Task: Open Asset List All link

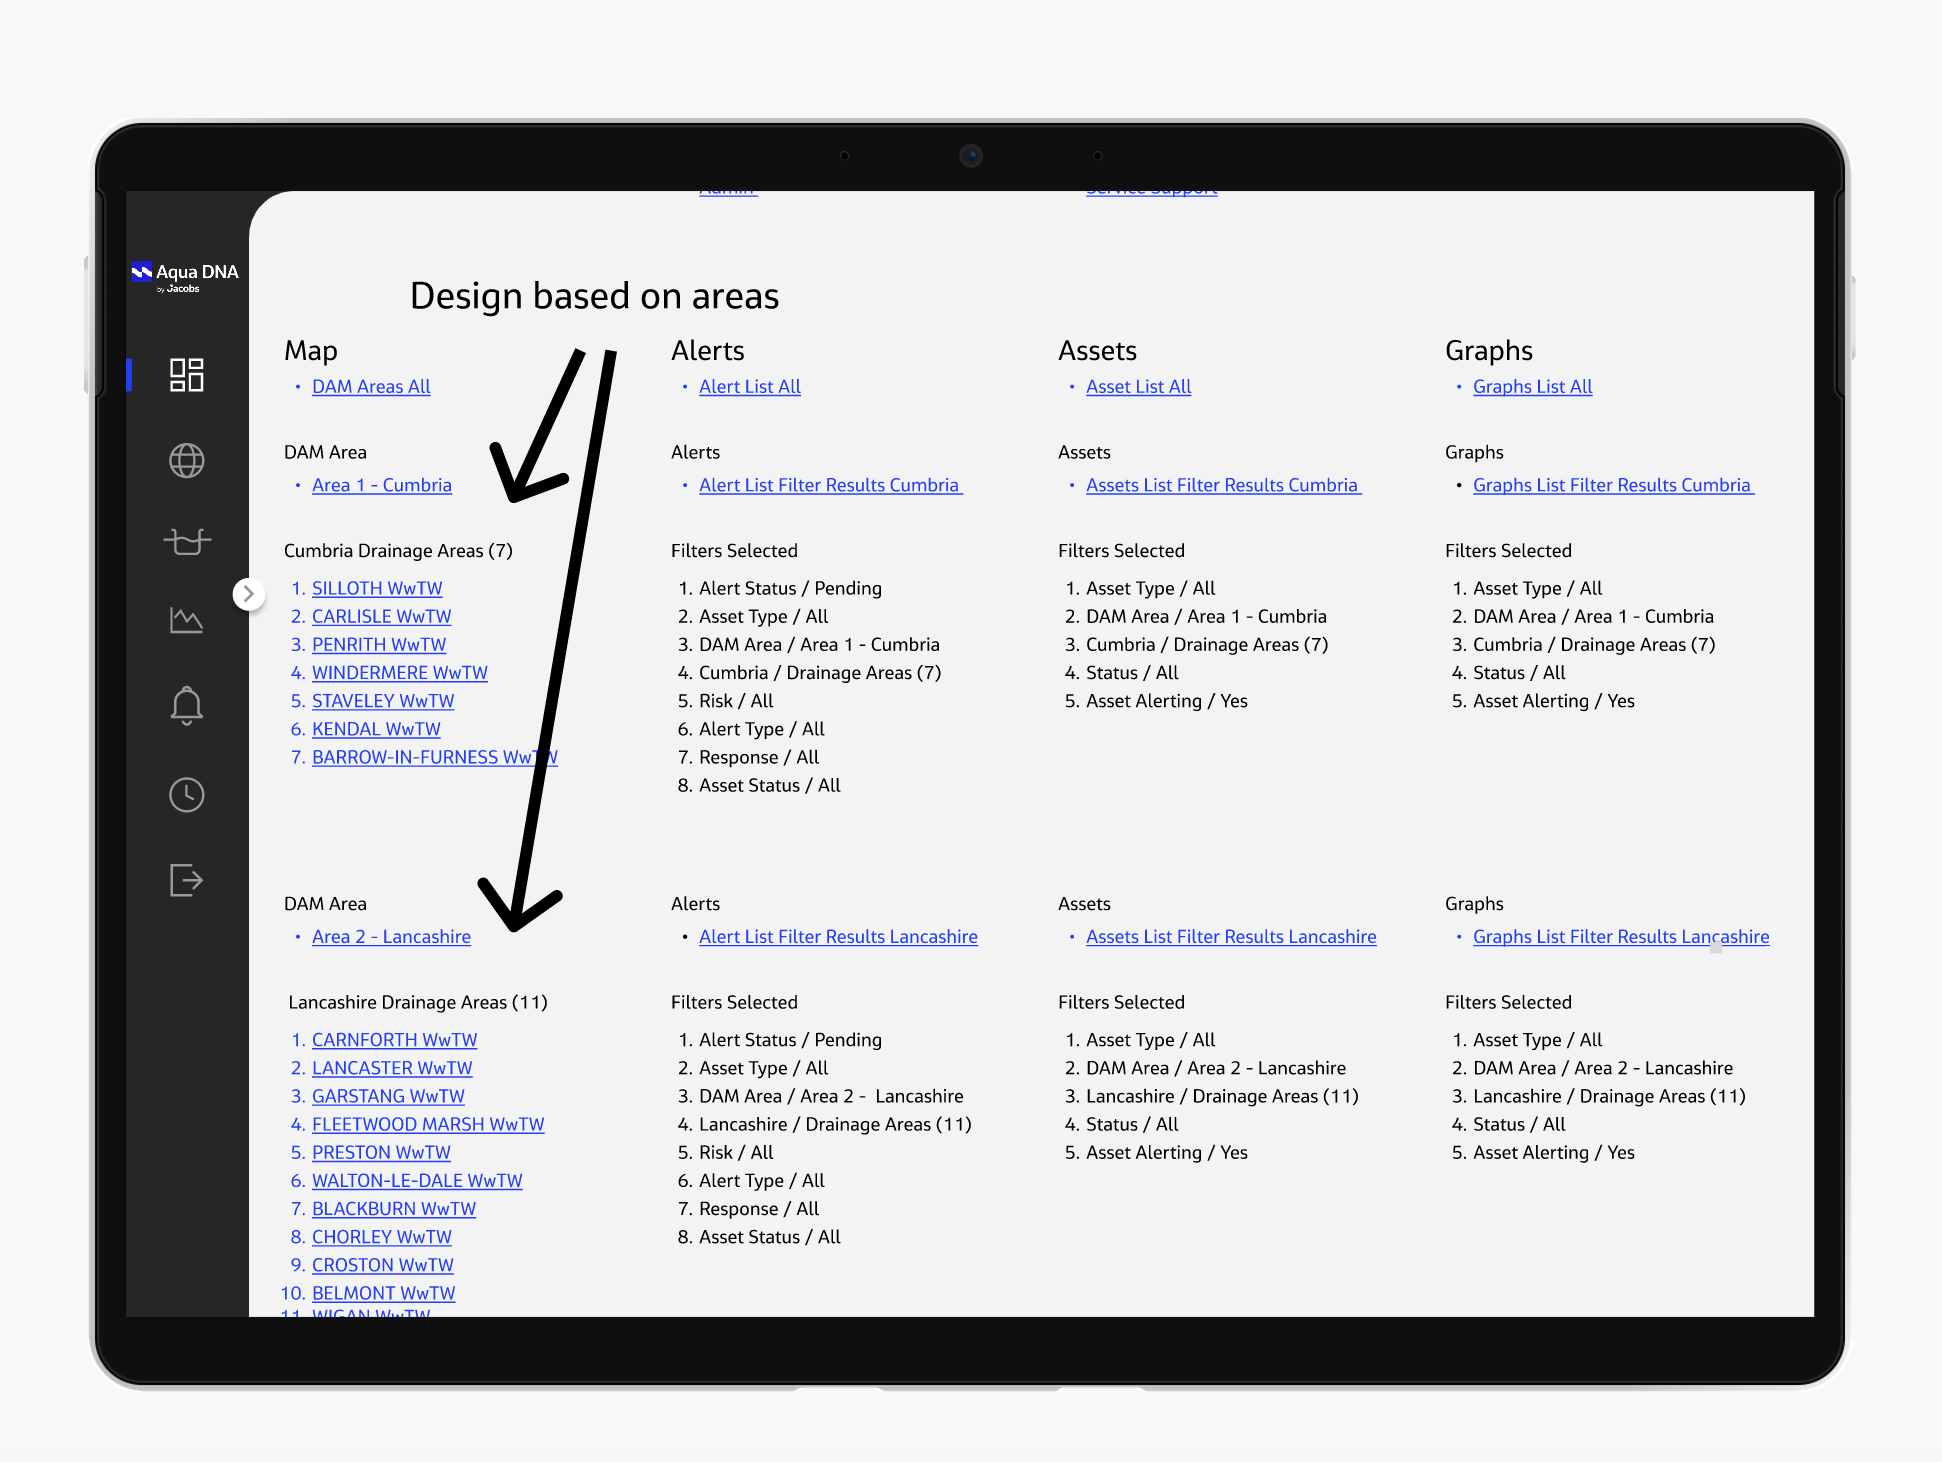Action: tap(1138, 387)
